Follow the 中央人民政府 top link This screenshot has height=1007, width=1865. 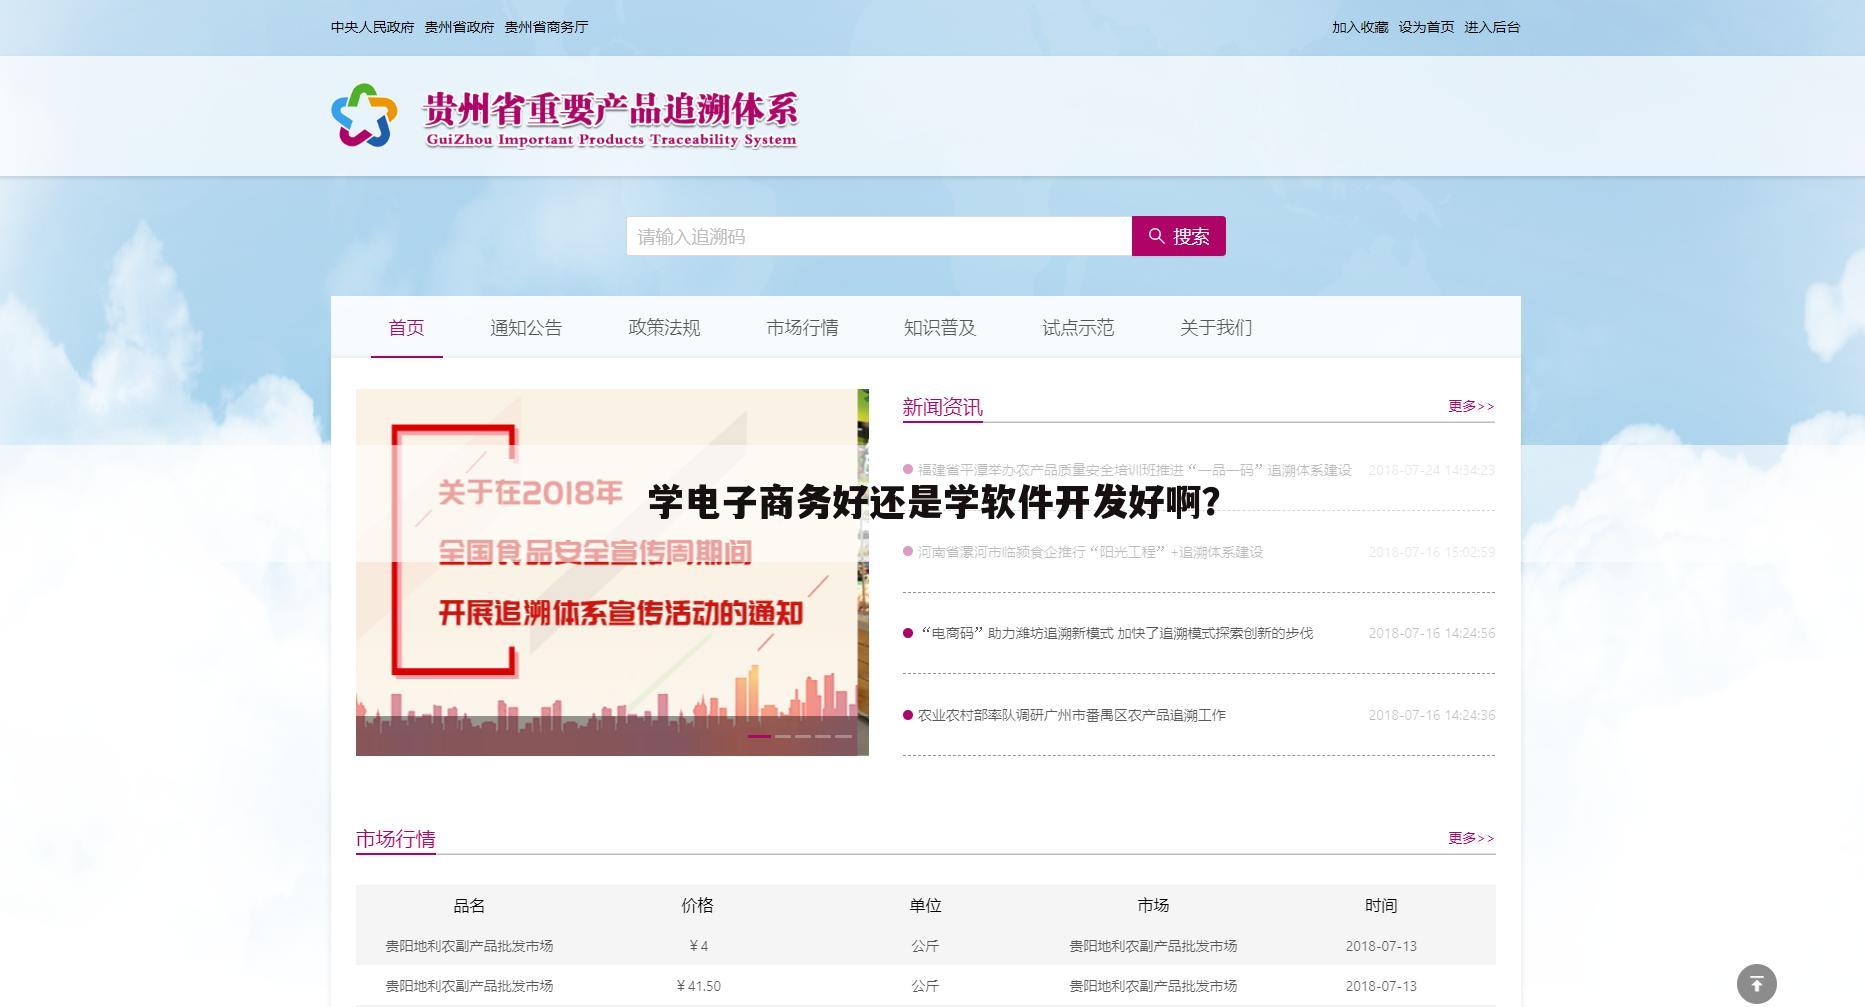tap(372, 27)
